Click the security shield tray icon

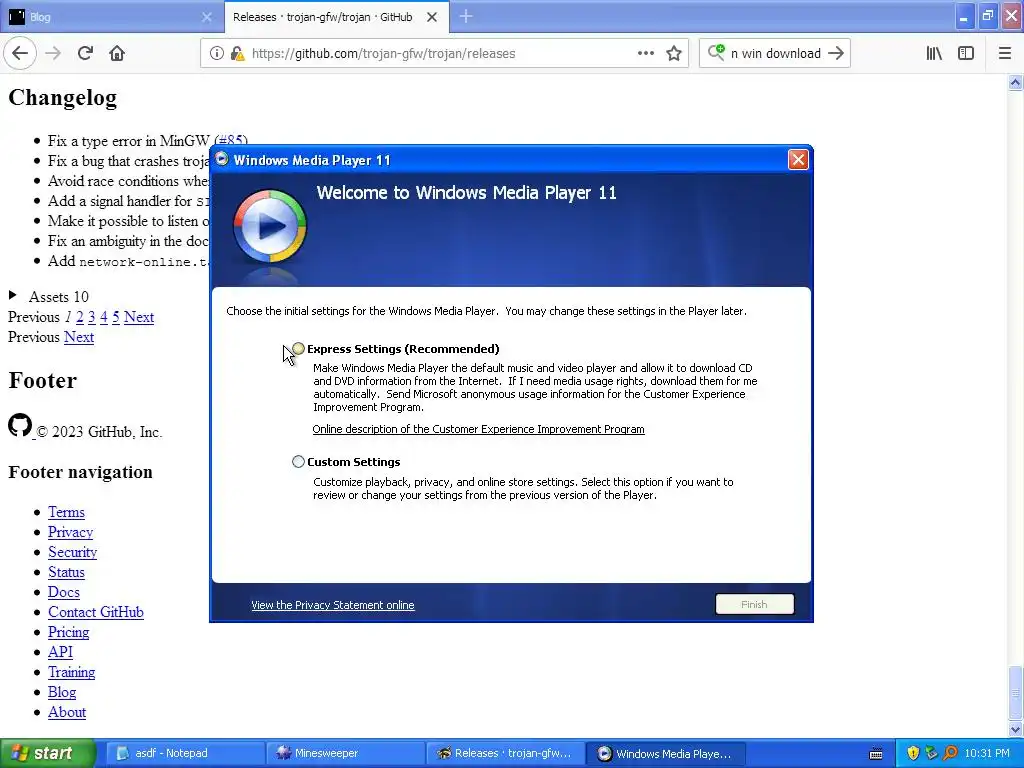[913, 753]
